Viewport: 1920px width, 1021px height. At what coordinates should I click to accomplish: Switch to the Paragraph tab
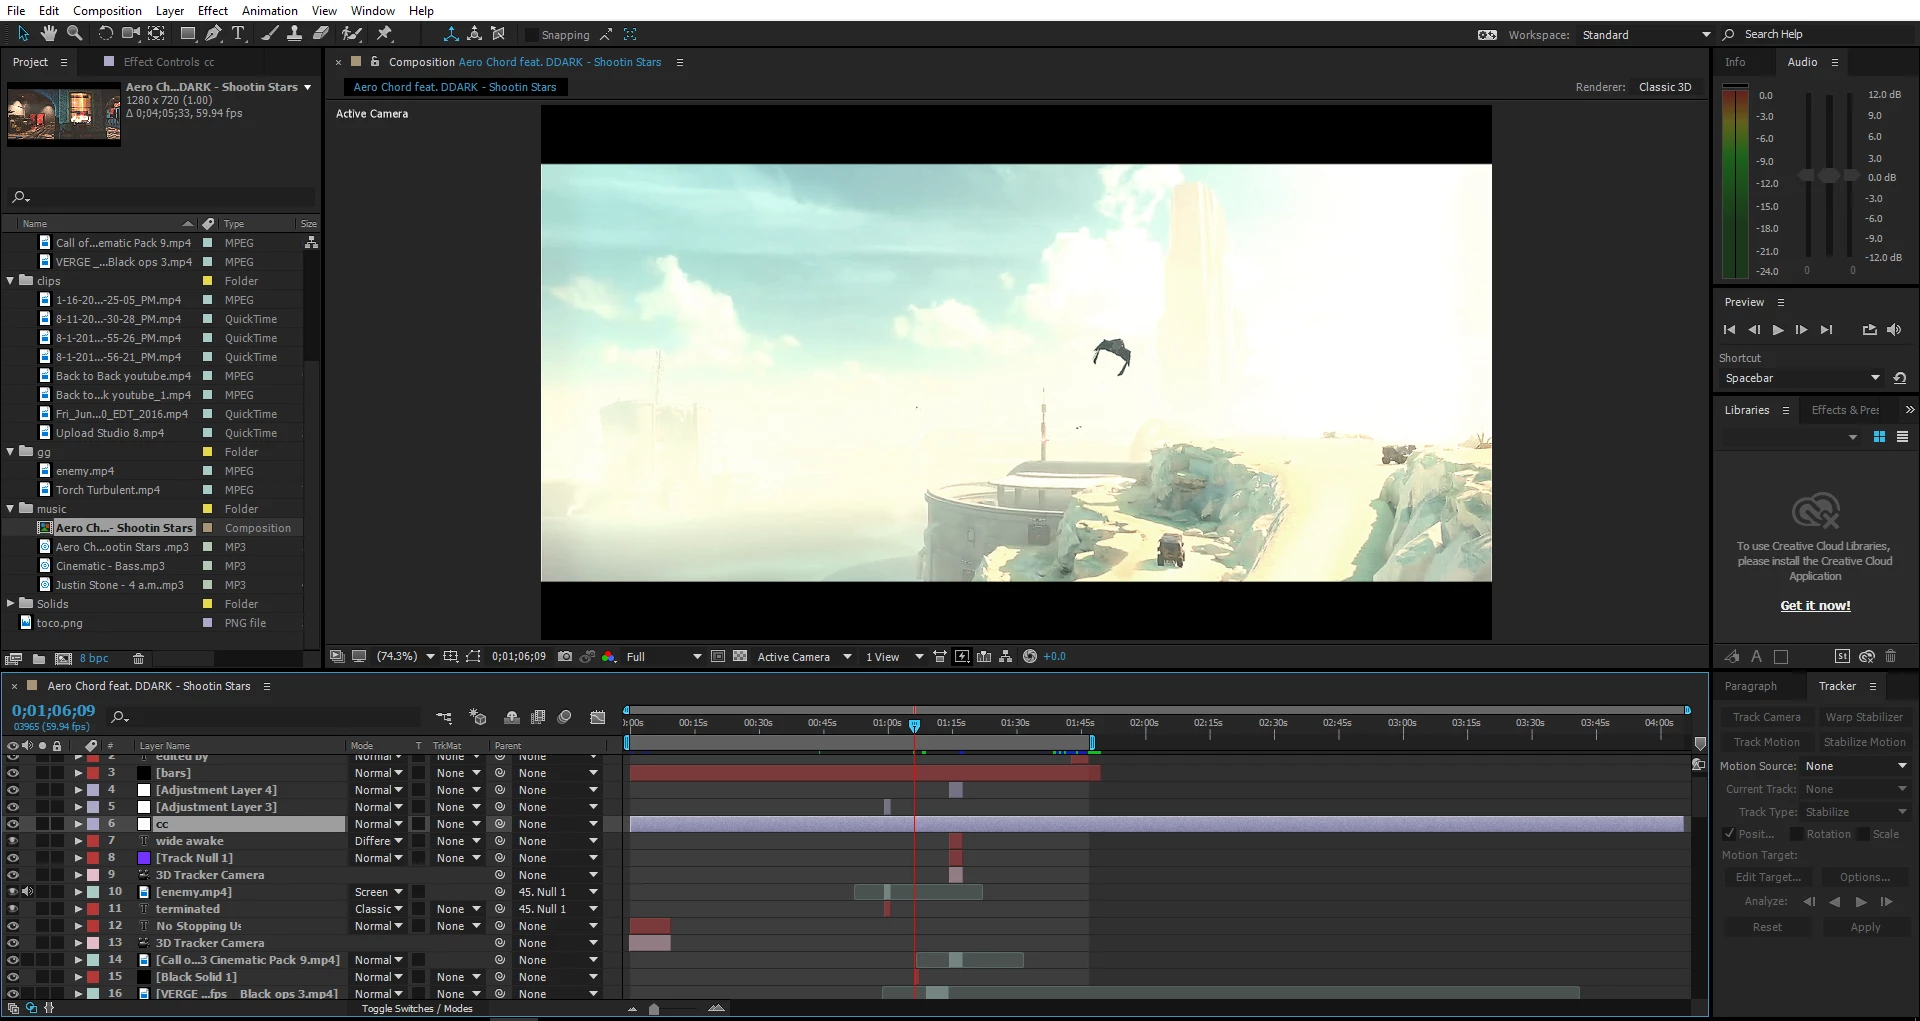click(1751, 686)
